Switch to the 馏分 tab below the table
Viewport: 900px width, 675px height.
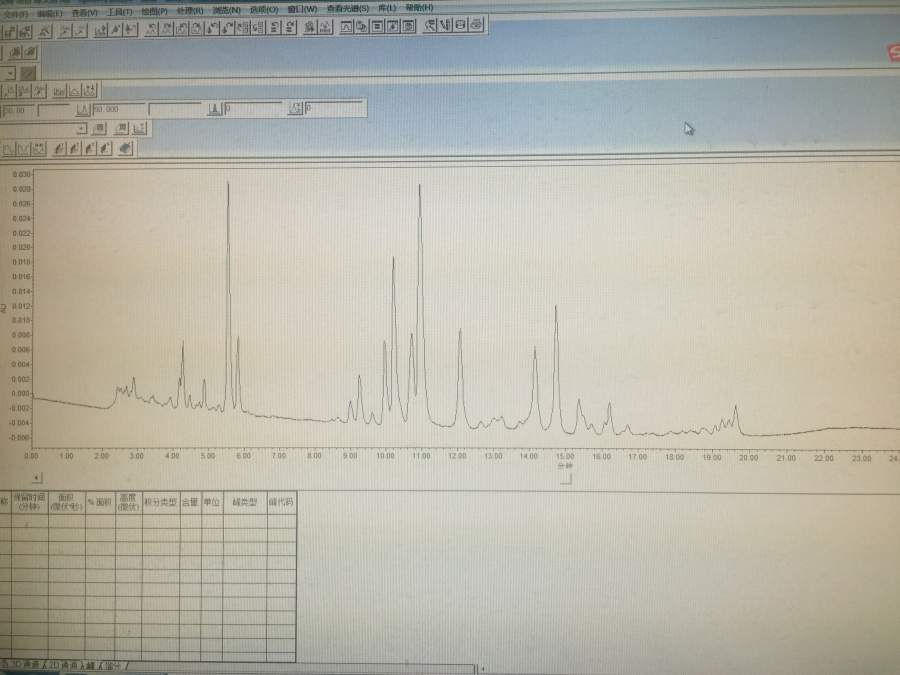pyautogui.click(x=112, y=666)
